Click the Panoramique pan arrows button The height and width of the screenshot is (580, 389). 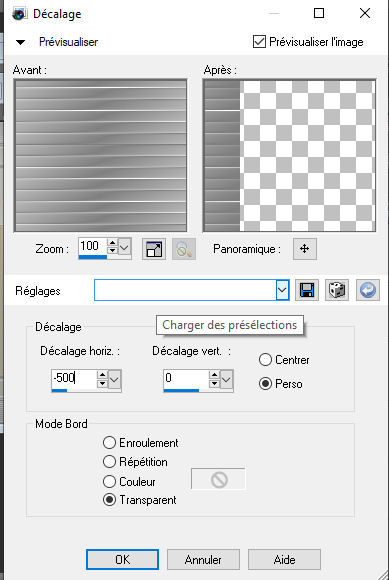305,249
